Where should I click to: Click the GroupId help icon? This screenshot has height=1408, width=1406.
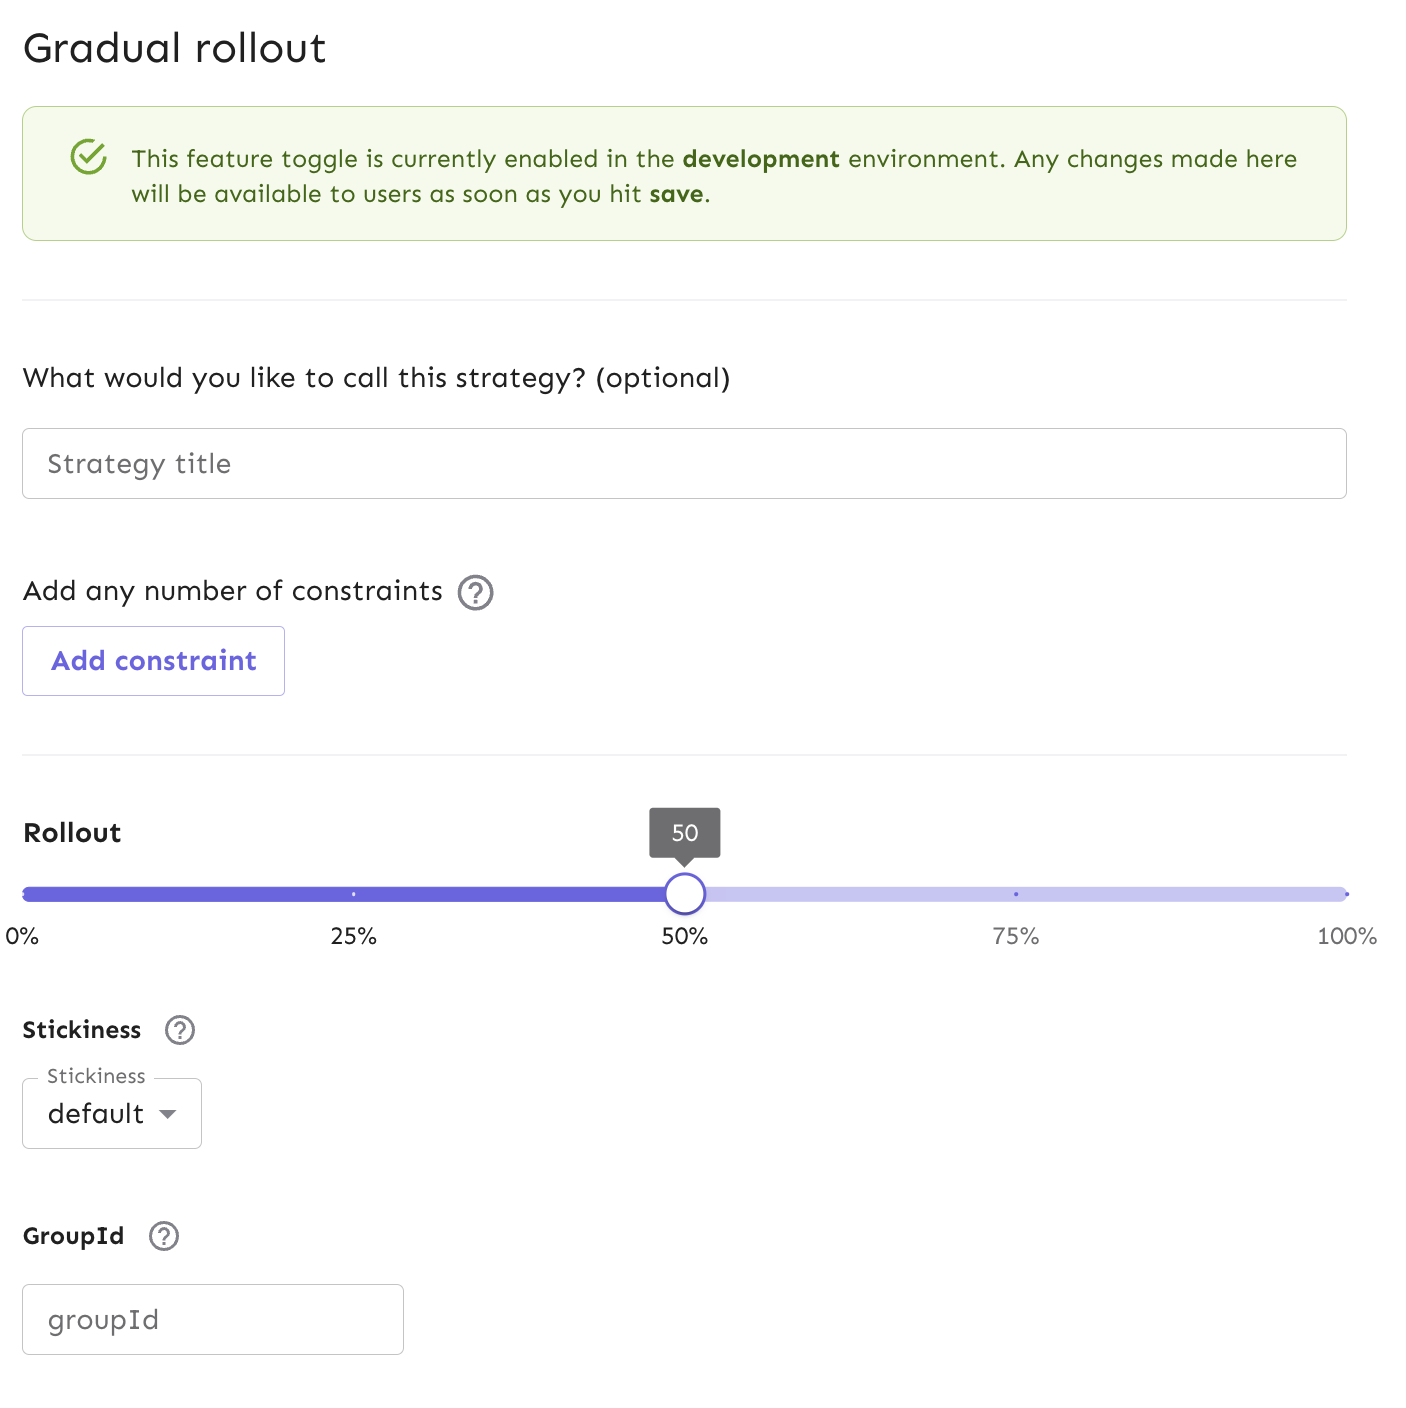162,1236
